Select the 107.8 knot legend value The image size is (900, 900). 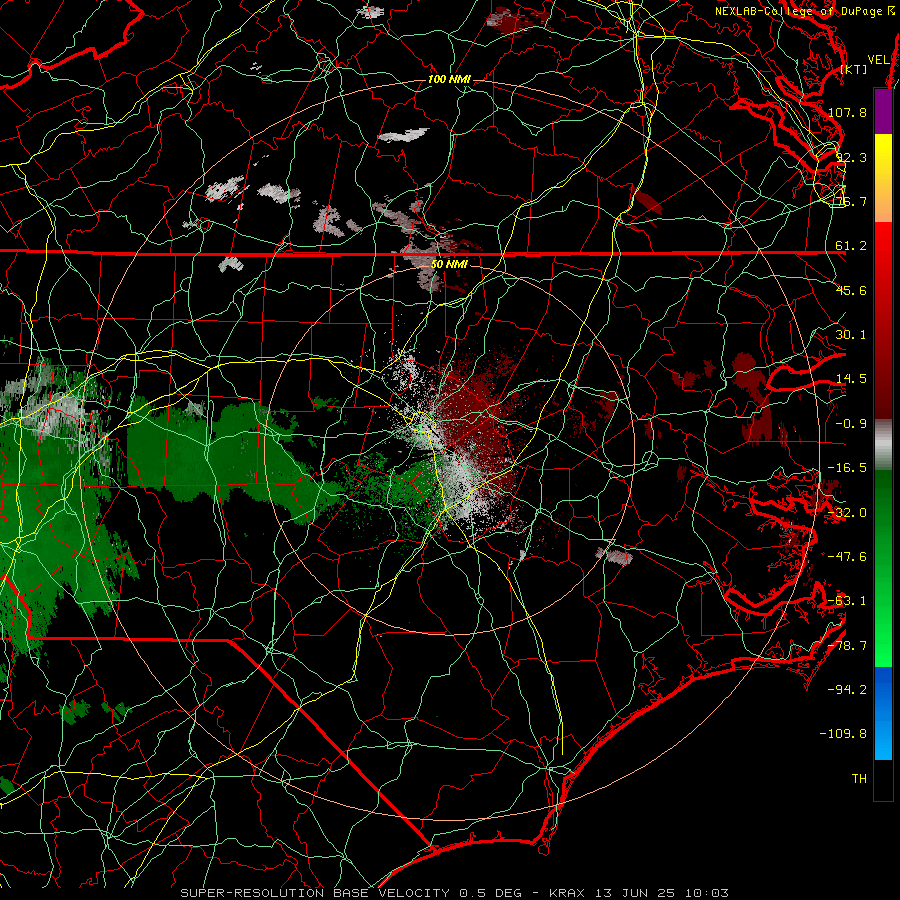[847, 112]
